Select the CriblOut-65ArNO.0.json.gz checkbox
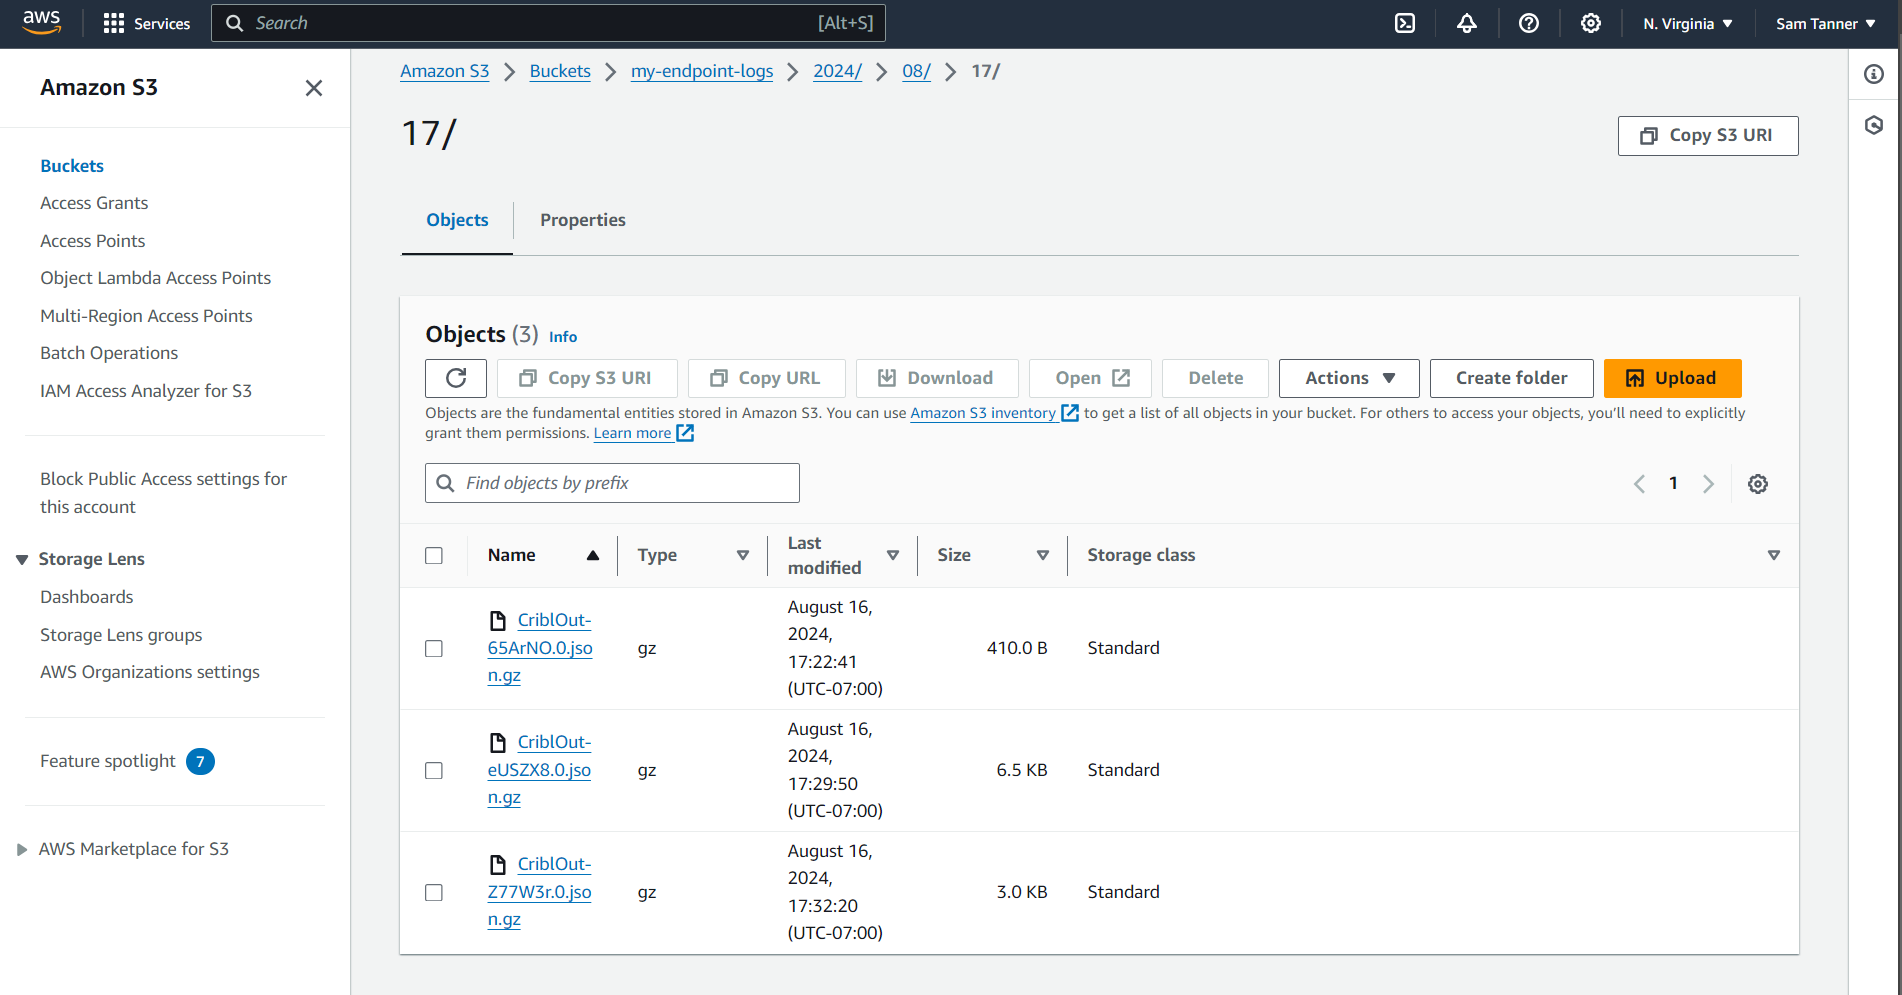The image size is (1902, 995). pyautogui.click(x=434, y=648)
